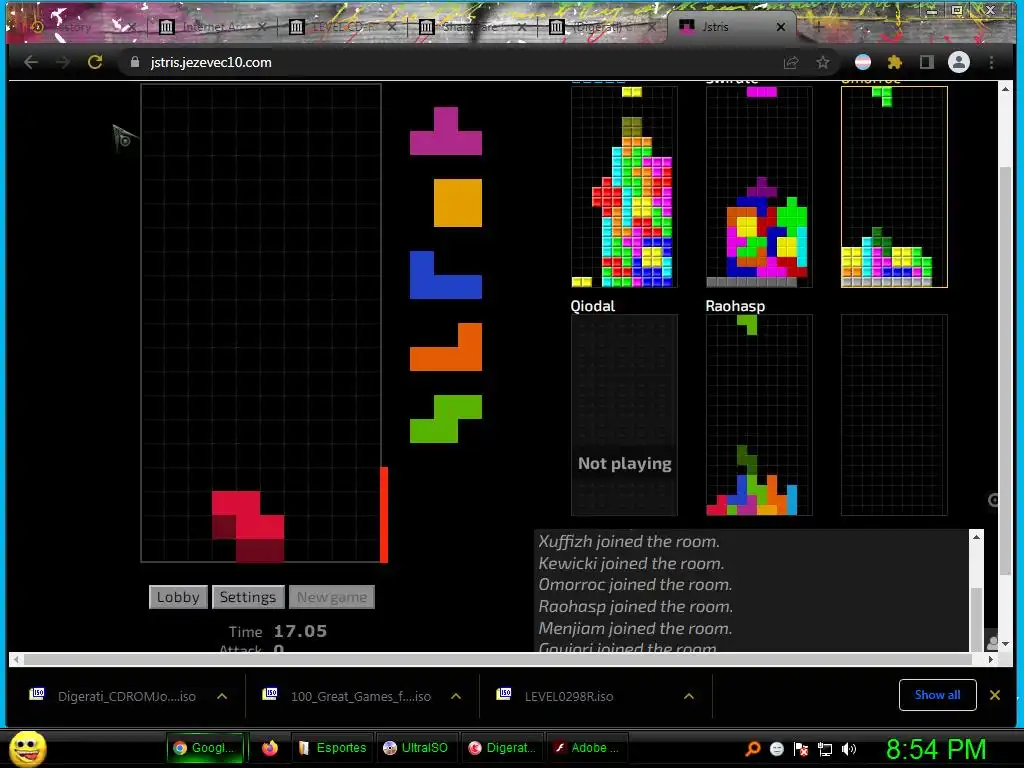Screen dimensions: 1024x768
Task: Click the orange magnifier tray icon
Action: (753, 748)
